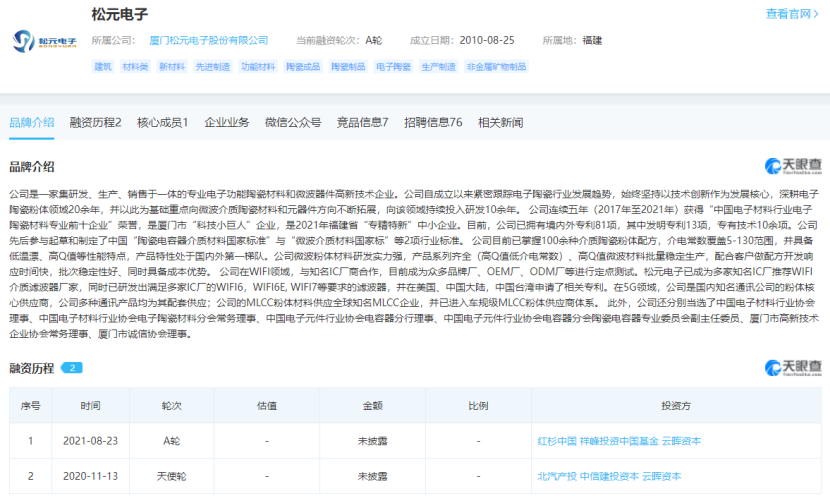Screen dimensions: 830x496
Task: Click the 轮次 column header
Action: click(x=172, y=405)
